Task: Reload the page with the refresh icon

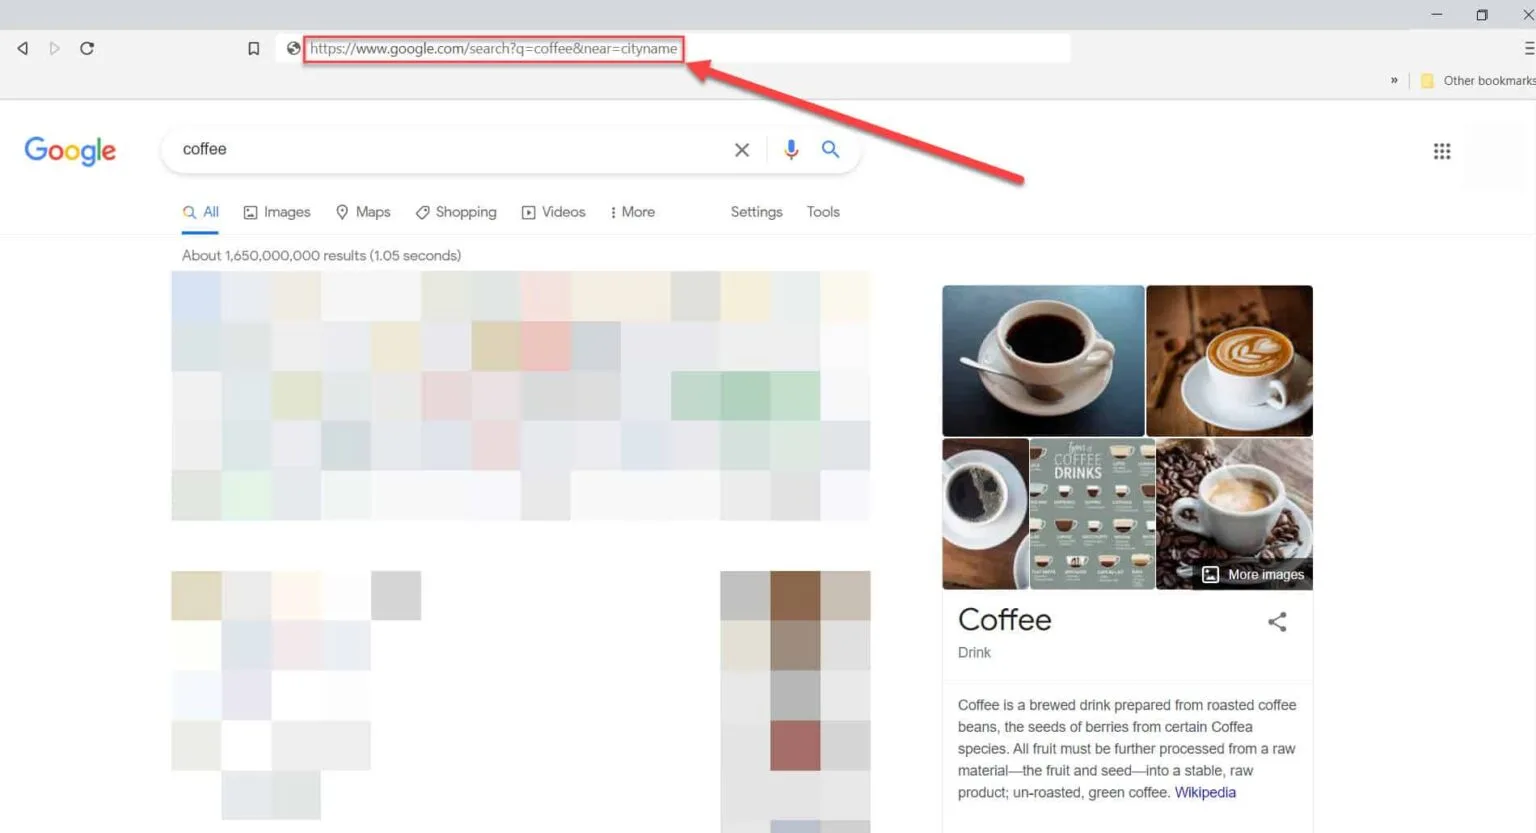Action: tap(87, 47)
